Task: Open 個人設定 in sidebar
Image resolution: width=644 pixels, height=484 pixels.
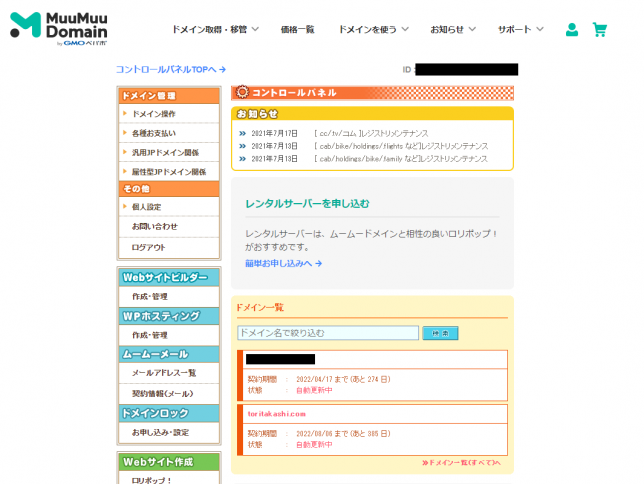Action: [x=146, y=207]
